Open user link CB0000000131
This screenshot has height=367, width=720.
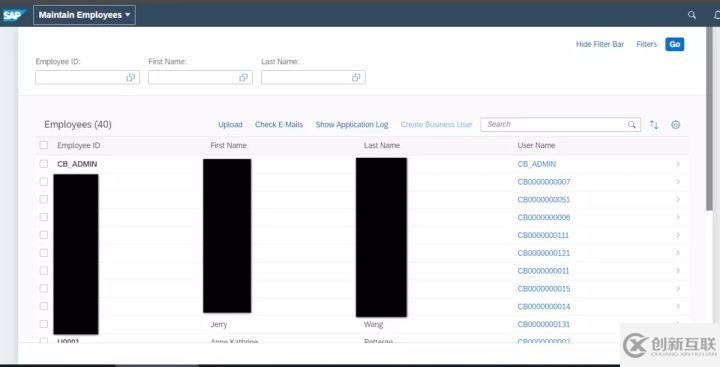[544, 324]
